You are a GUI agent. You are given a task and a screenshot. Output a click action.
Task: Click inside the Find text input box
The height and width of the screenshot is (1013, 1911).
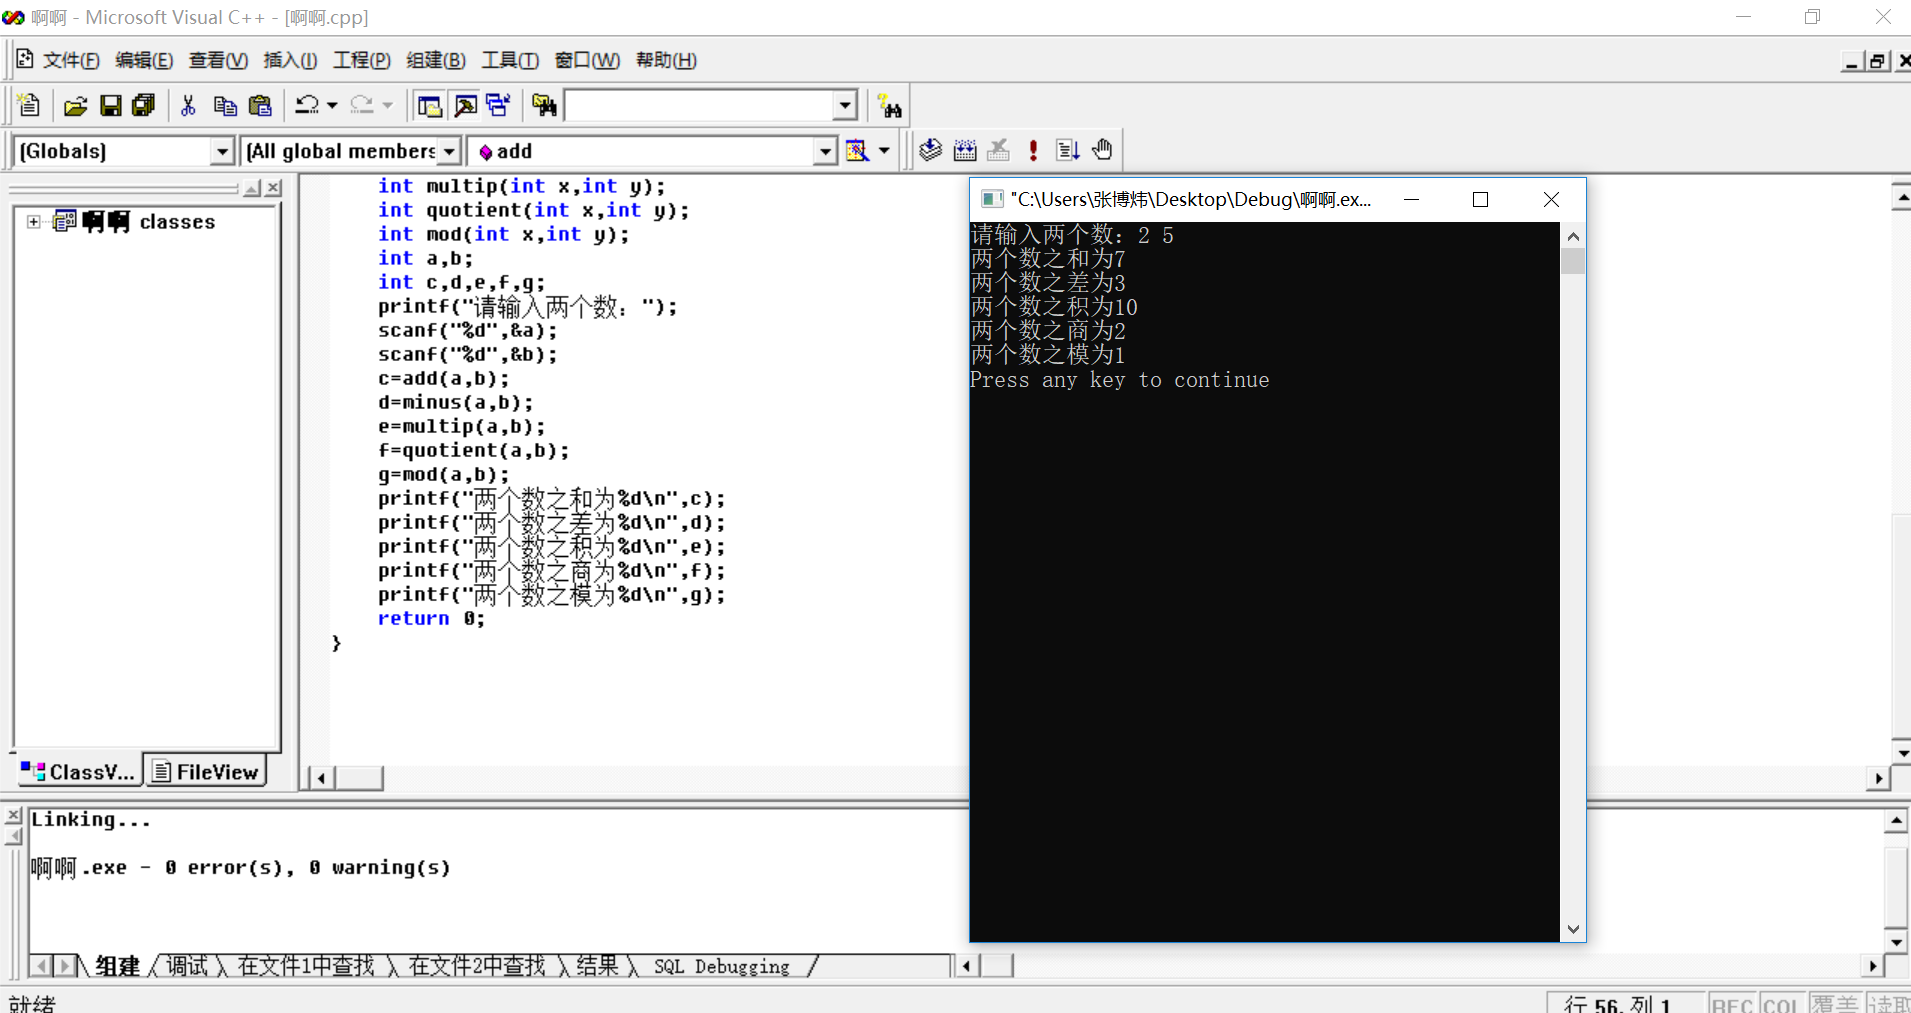[x=699, y=105]
